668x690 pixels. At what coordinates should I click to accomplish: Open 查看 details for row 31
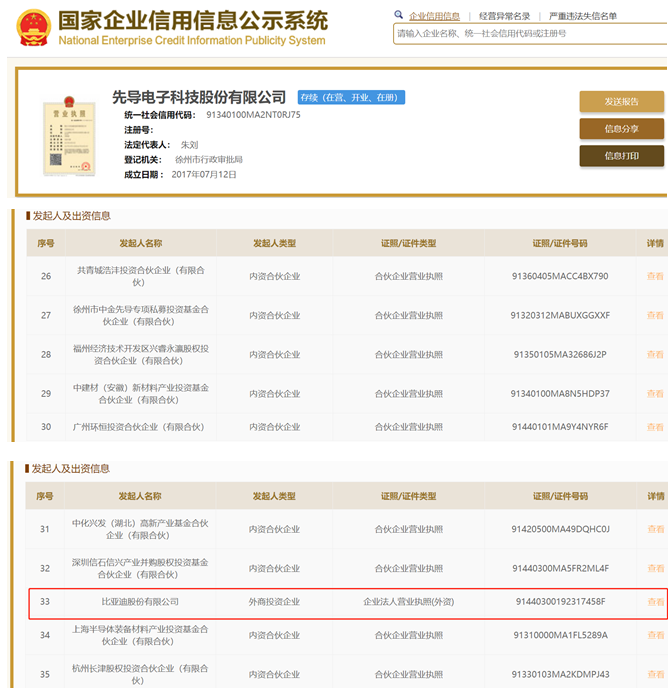pos(655,529)
